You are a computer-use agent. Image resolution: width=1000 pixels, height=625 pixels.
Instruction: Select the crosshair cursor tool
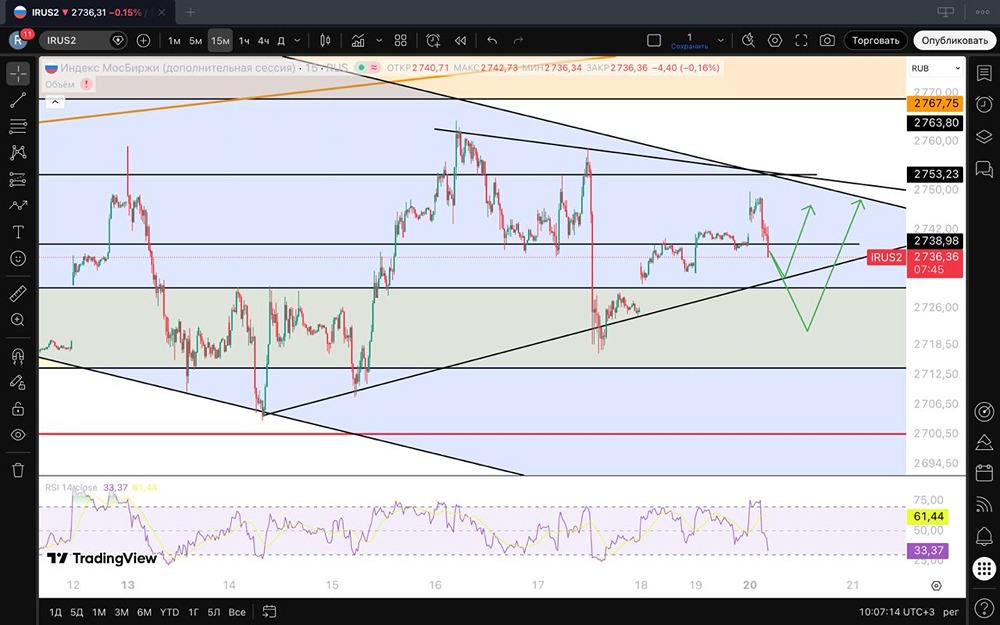(18, 74)
